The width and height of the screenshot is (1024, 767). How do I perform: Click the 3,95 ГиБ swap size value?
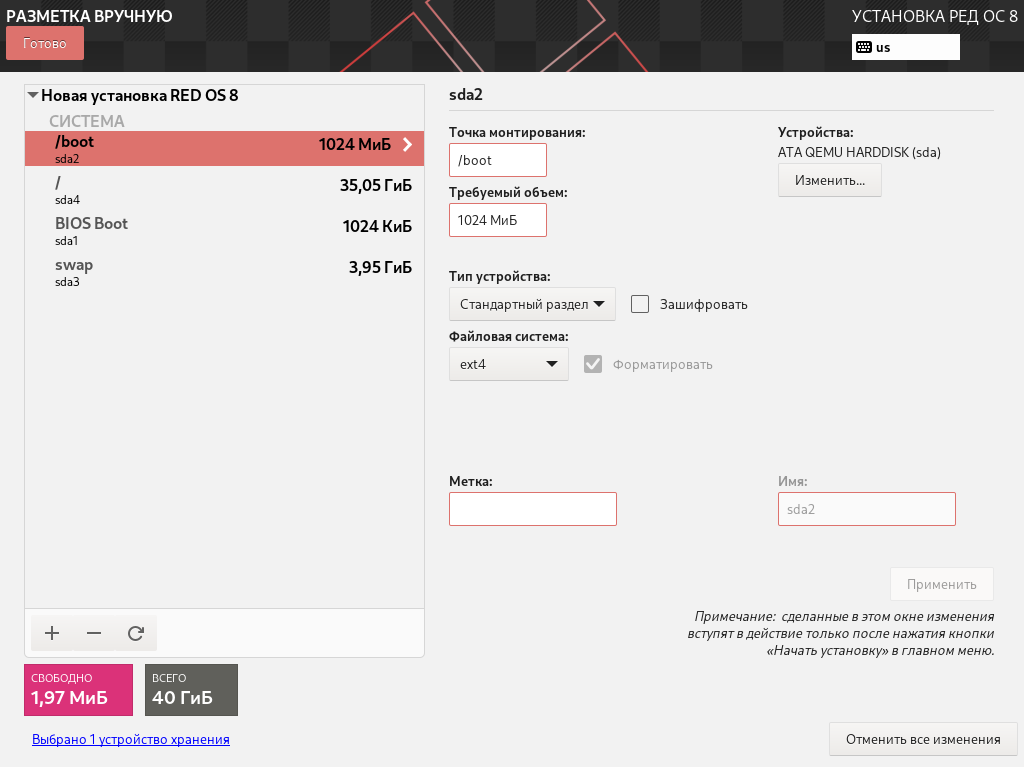point(380,267)
